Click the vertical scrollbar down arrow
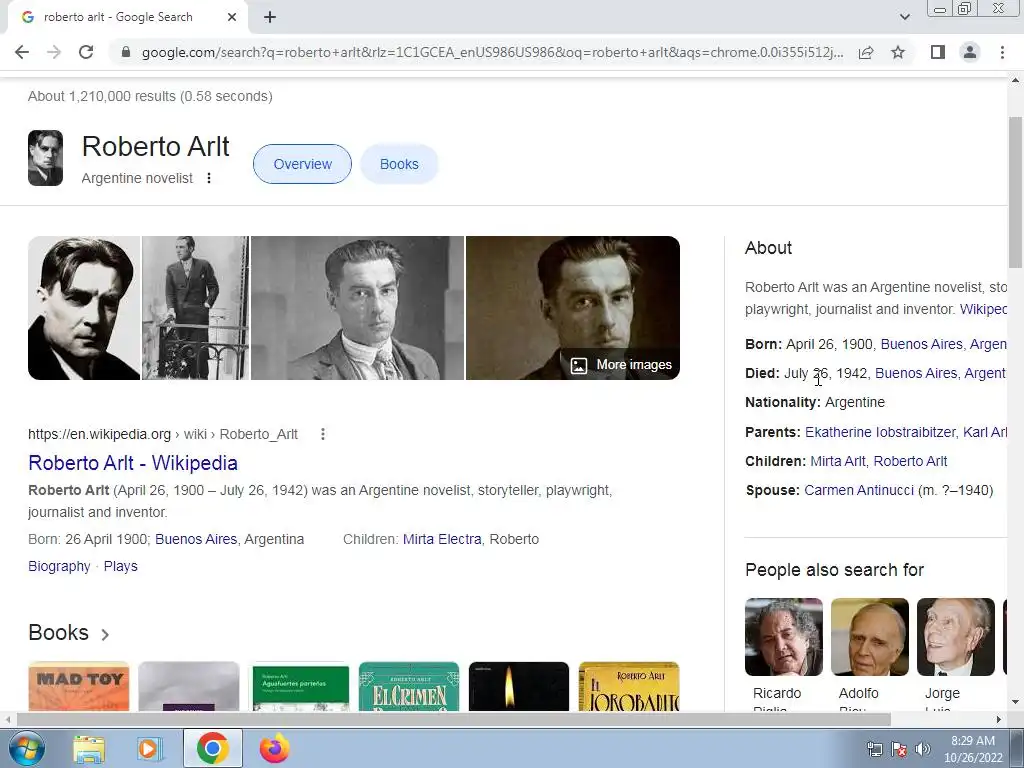This screenshot has height=768, width=1024. click(x=1015, y=702)
